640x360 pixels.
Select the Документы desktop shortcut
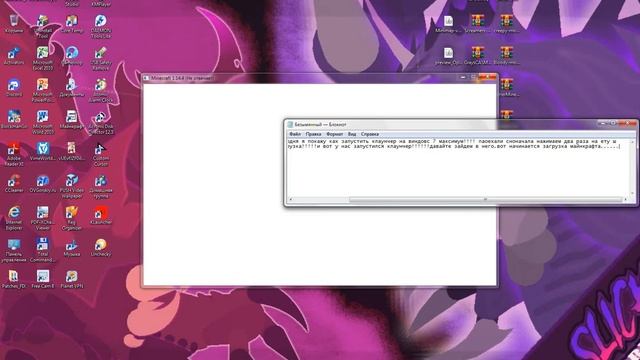tap(71, 88)
